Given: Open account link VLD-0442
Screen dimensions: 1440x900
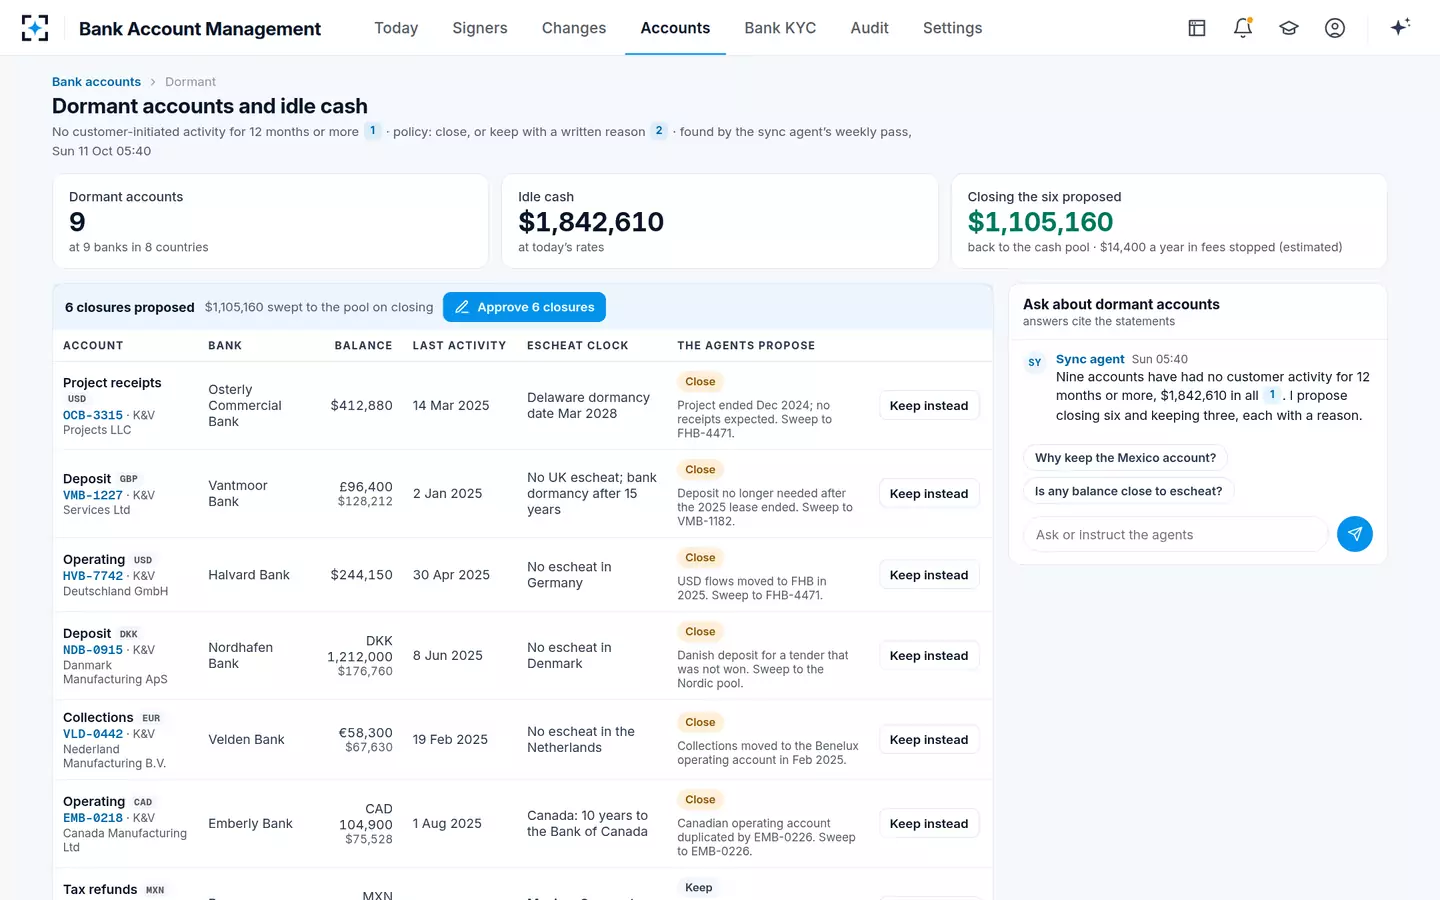Looking at the screenshot, I should [x=93, y=734].
